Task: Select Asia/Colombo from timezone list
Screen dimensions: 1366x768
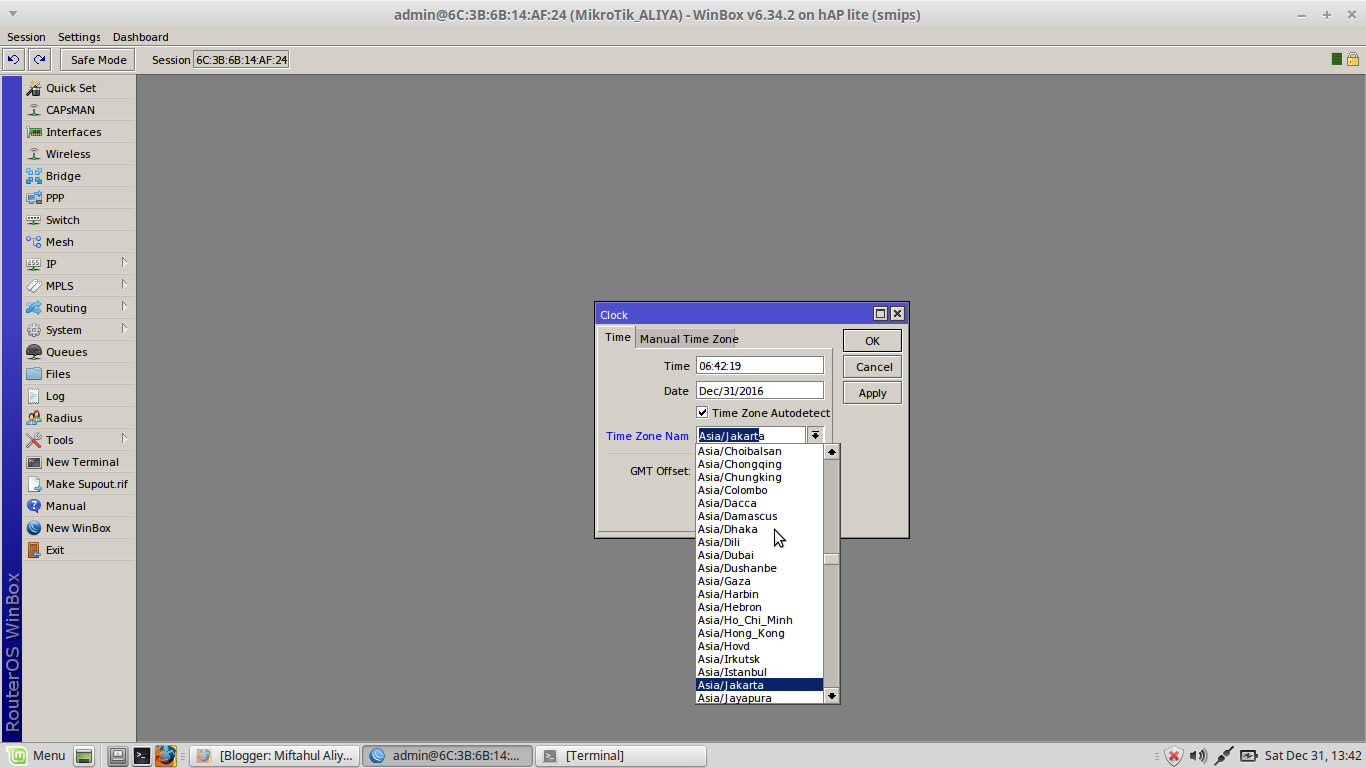Action: coord(759,490)
